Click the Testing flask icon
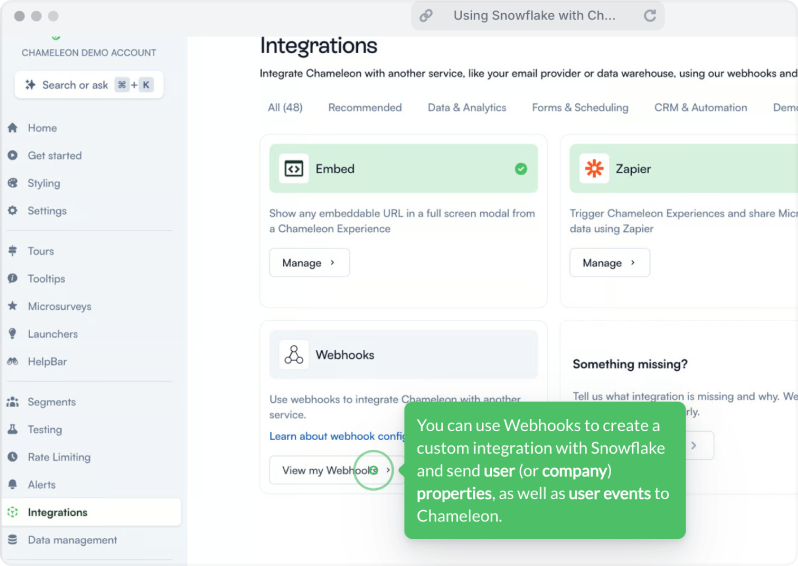 click(13, 429)
